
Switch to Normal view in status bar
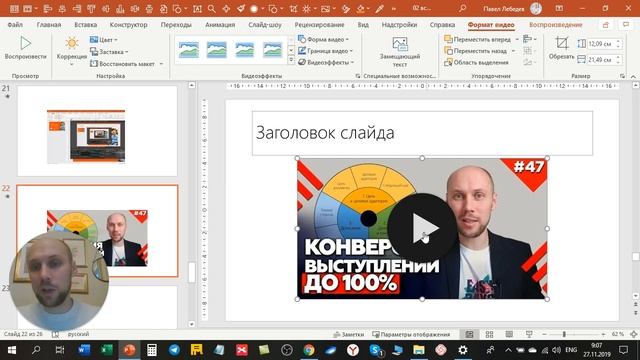(x=469, y=334)
